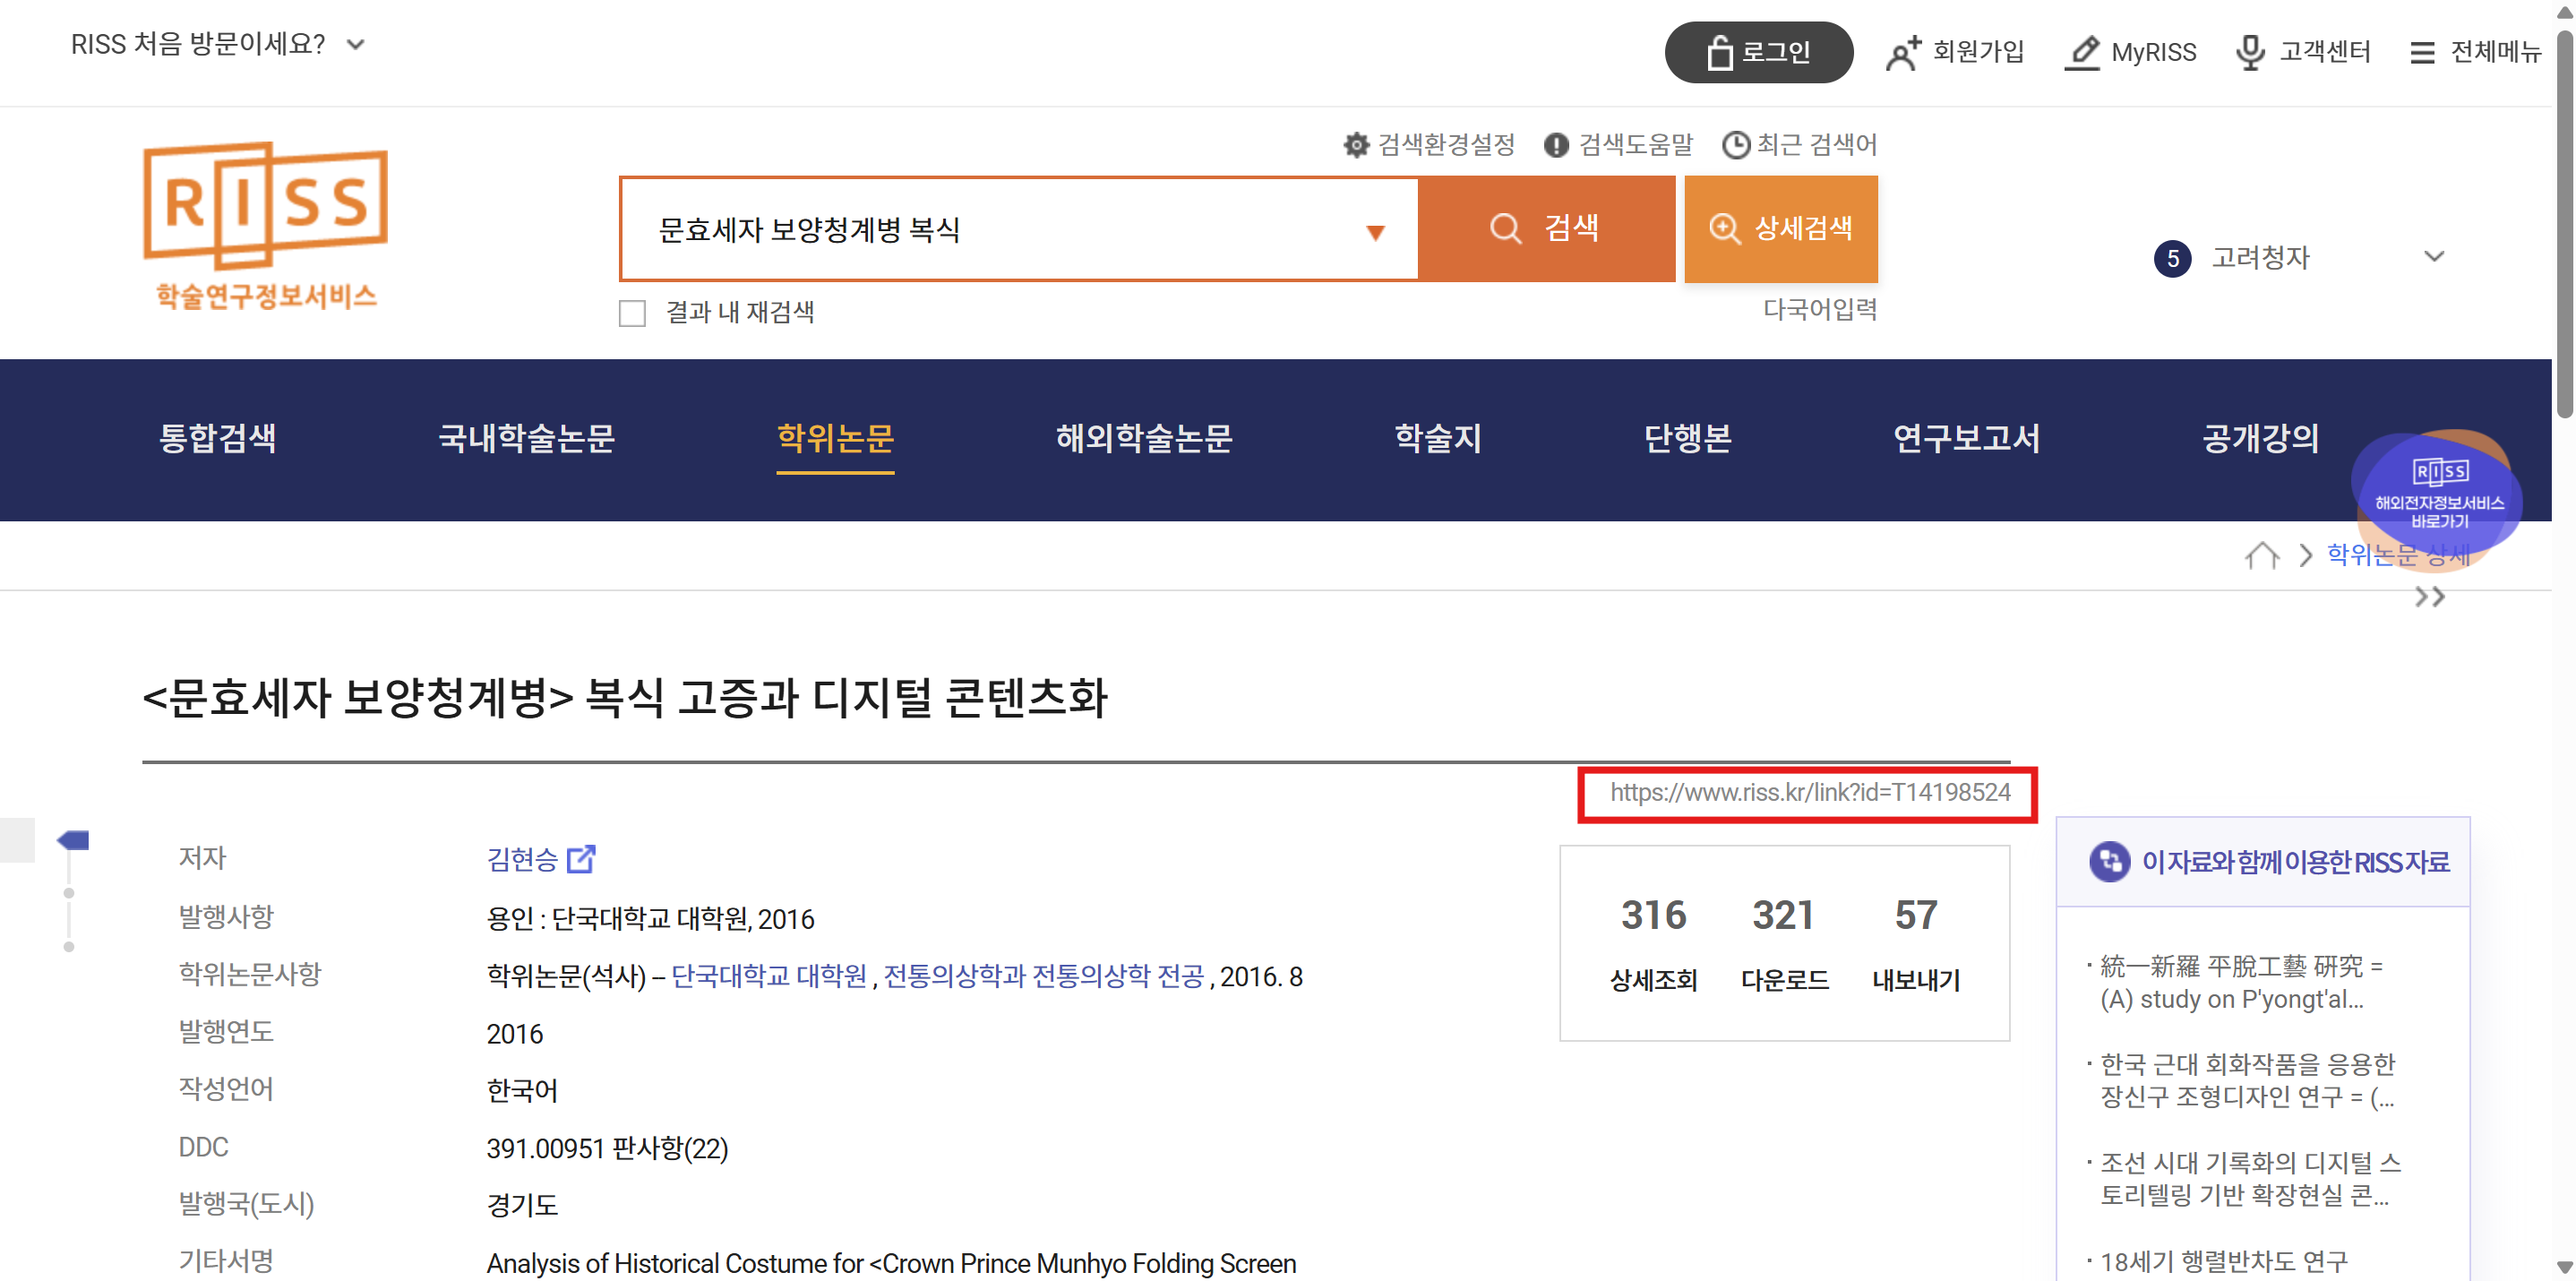This screenshot has width=2576, height=1281.
Task: Click the MyRISS pencil icon
Action: 2083,52
